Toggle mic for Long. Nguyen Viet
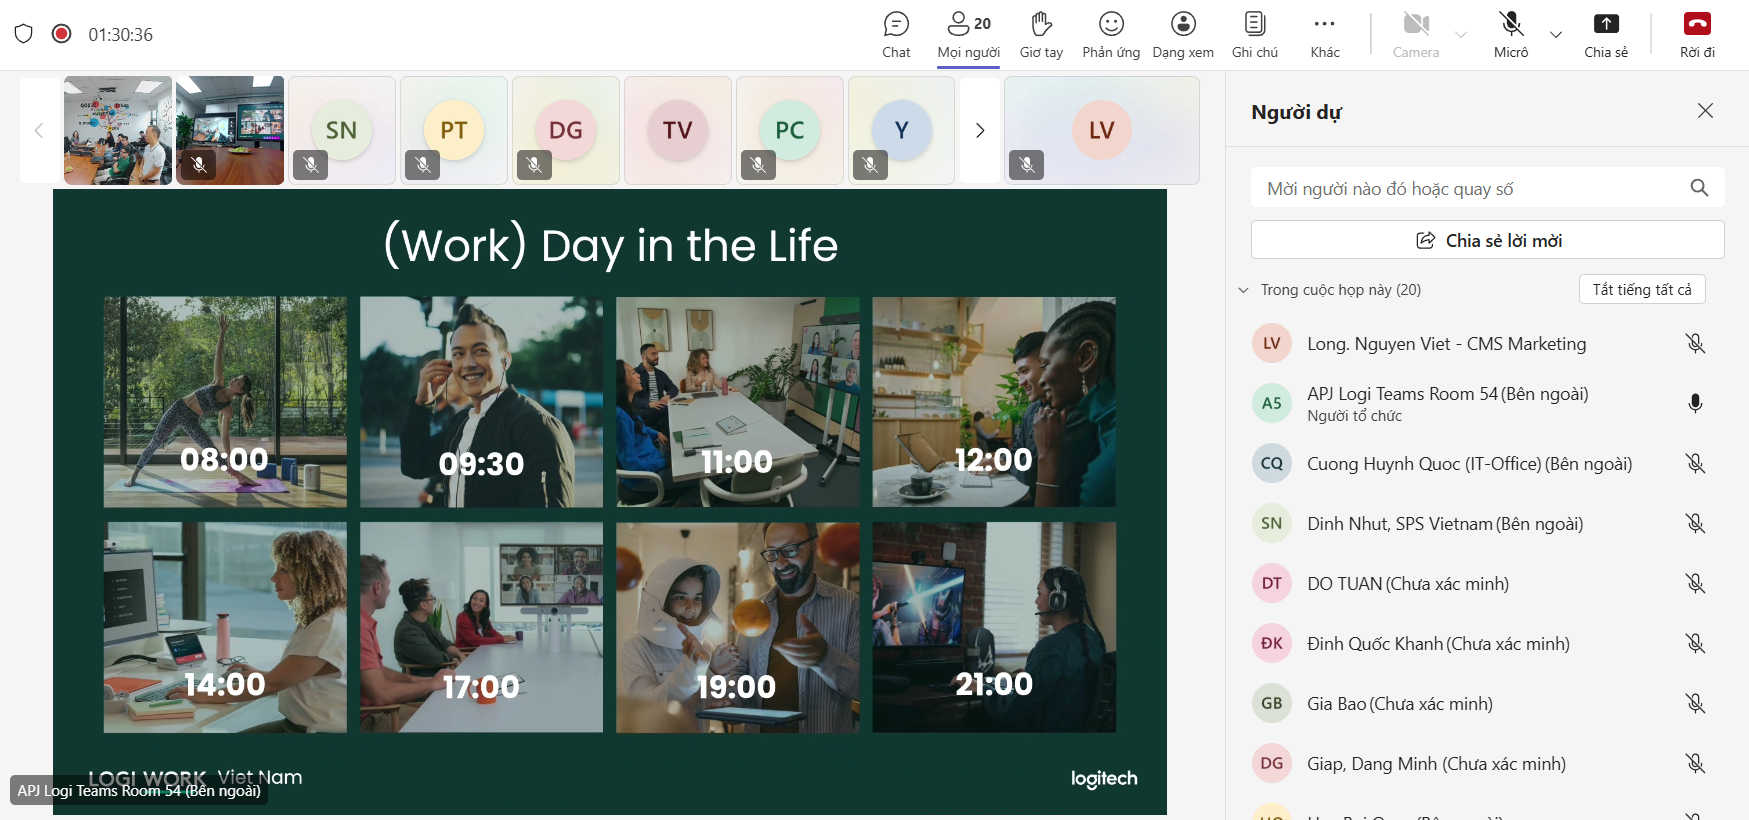1749x820 pixels. [1695, 344]
